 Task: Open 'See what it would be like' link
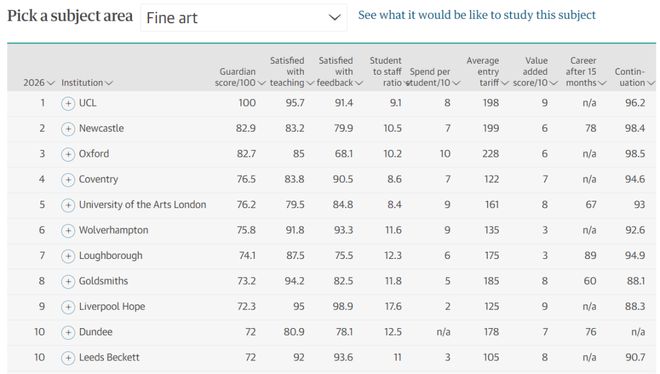click(x=476, y=15)
